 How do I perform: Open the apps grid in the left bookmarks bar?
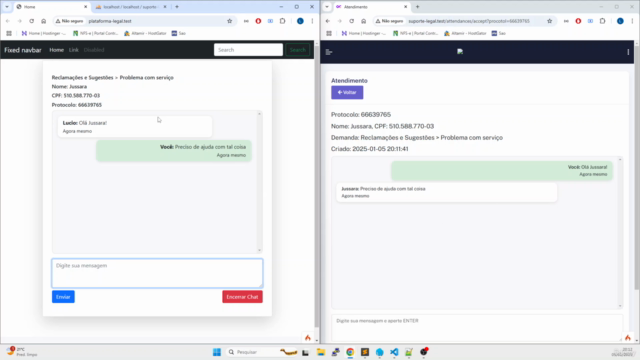tap(9, 33)
